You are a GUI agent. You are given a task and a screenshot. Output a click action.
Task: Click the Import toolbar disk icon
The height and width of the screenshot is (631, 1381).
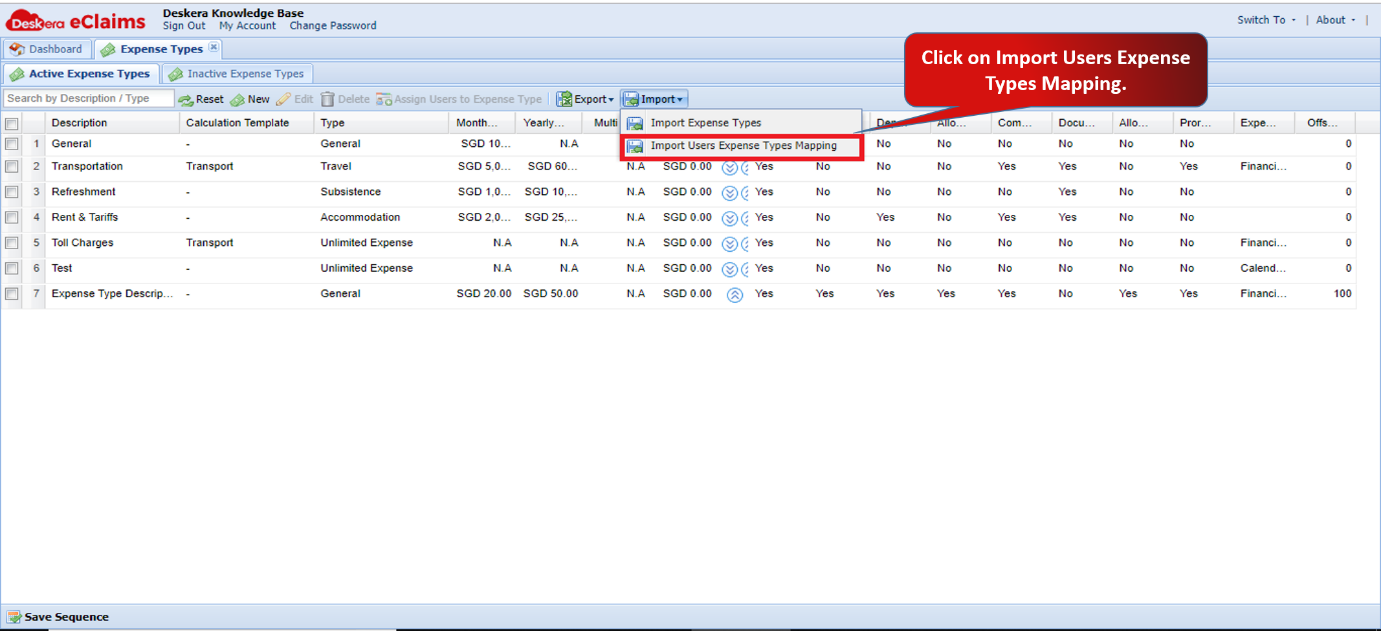click(x=632, y=100)
